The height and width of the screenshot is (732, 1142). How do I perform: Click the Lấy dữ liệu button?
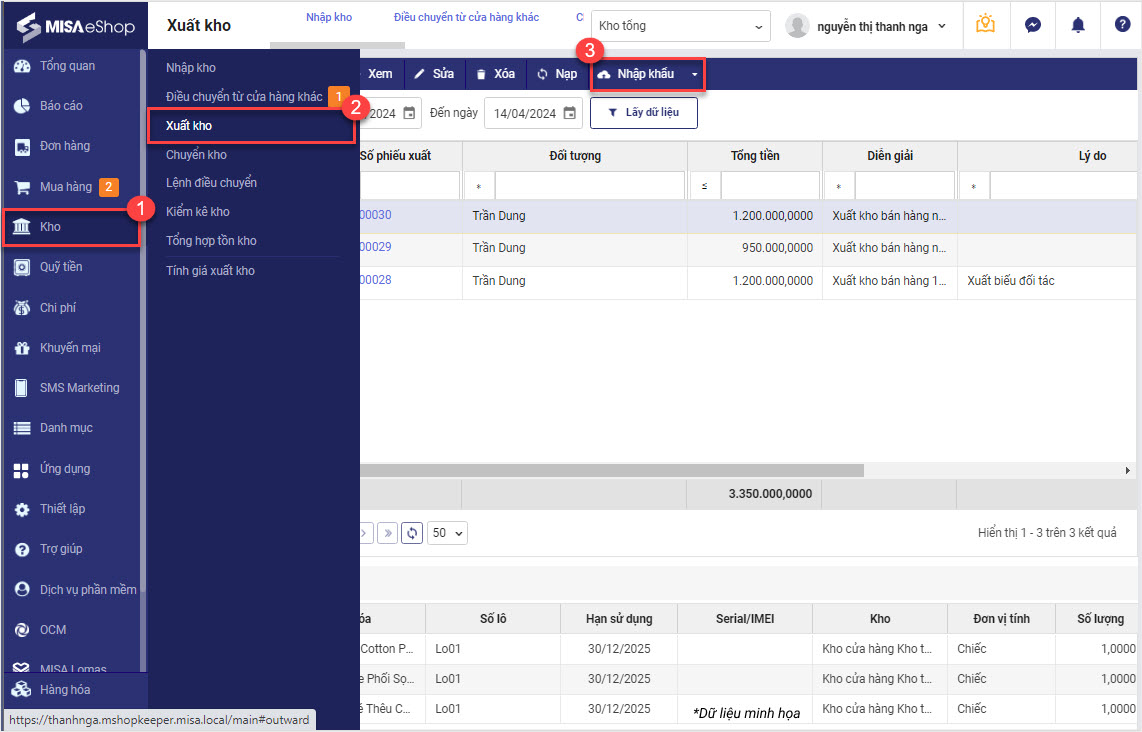[643, 113]
